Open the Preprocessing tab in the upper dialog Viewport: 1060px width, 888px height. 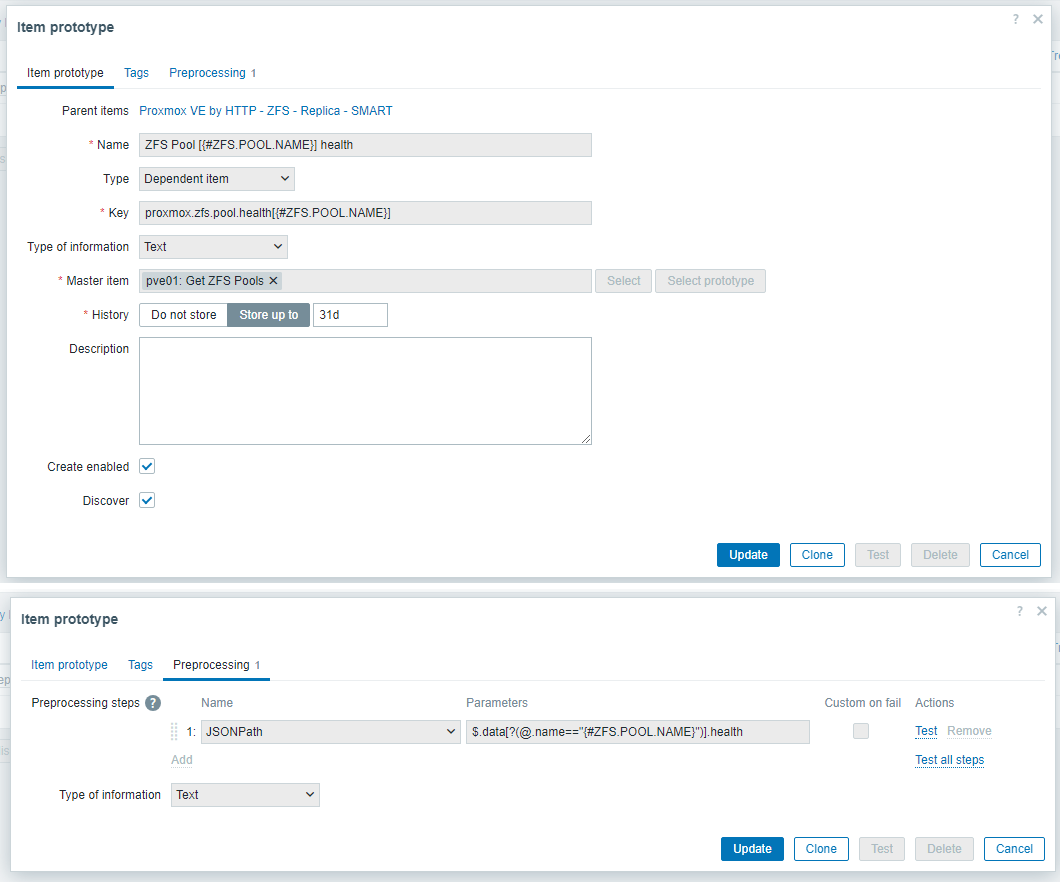pyautogui.click(x=206, y=73)
